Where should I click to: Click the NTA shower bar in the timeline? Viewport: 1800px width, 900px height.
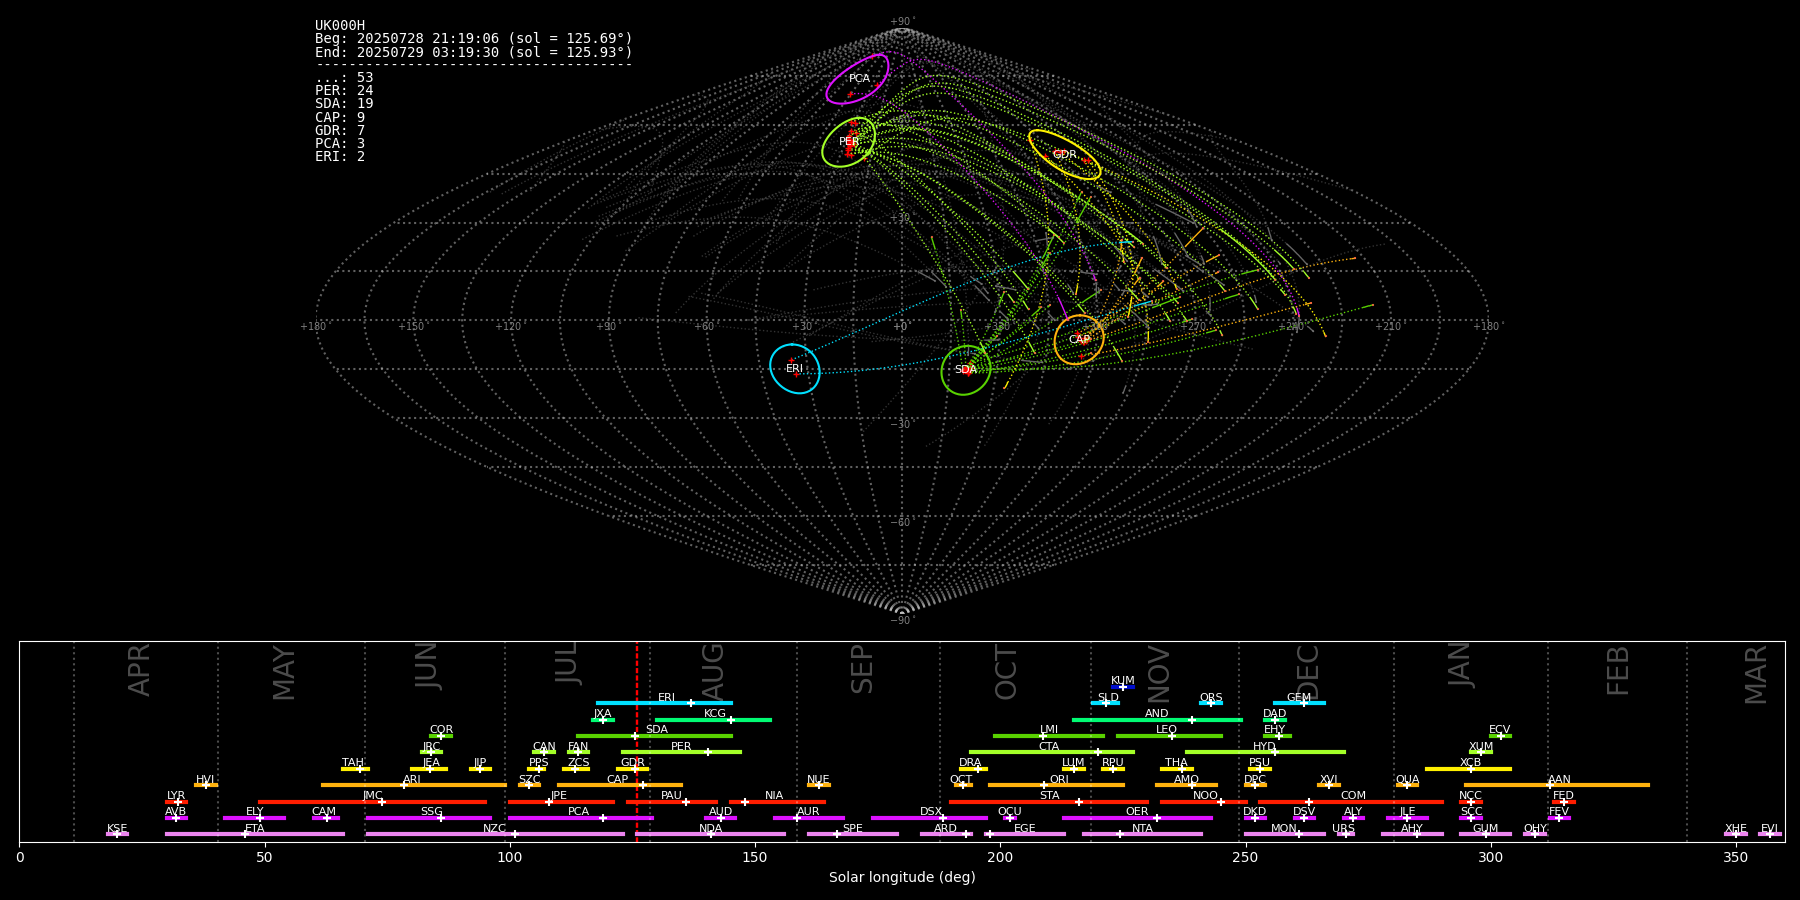tap(1142, 834)
